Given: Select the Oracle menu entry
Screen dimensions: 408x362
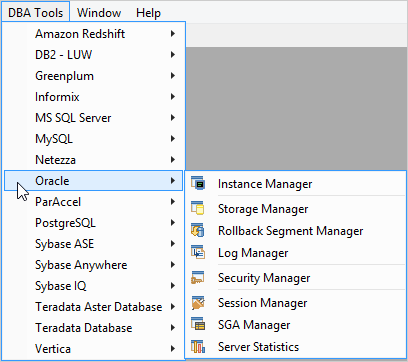Looking at the screenshot, I should click(x=93, y=181).
